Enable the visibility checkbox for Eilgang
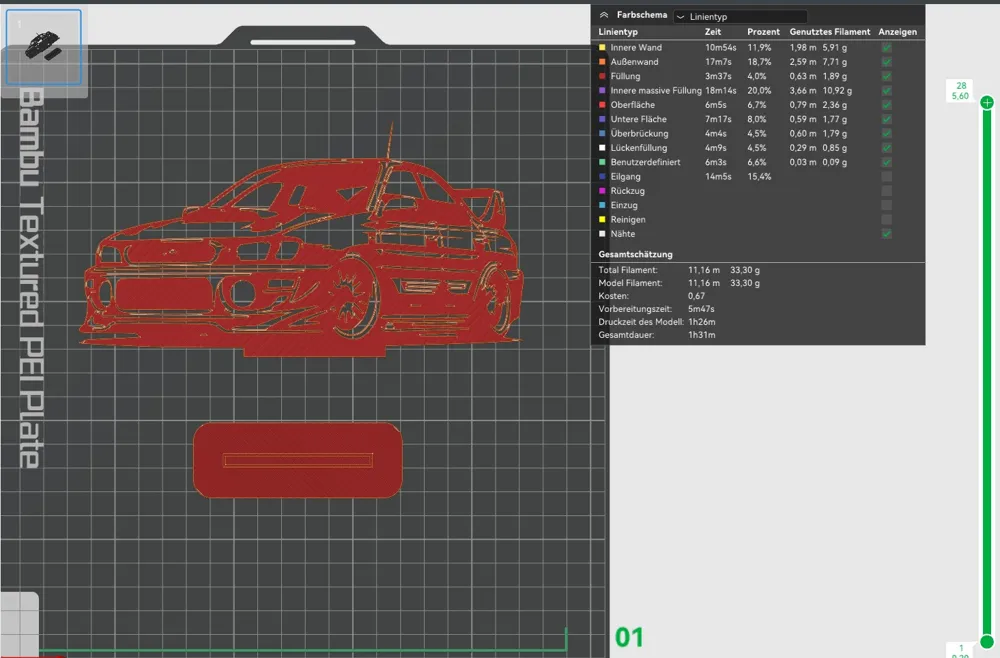Image resolution: width=1000 pixels, height=658 pixels. tap(885, 176)
